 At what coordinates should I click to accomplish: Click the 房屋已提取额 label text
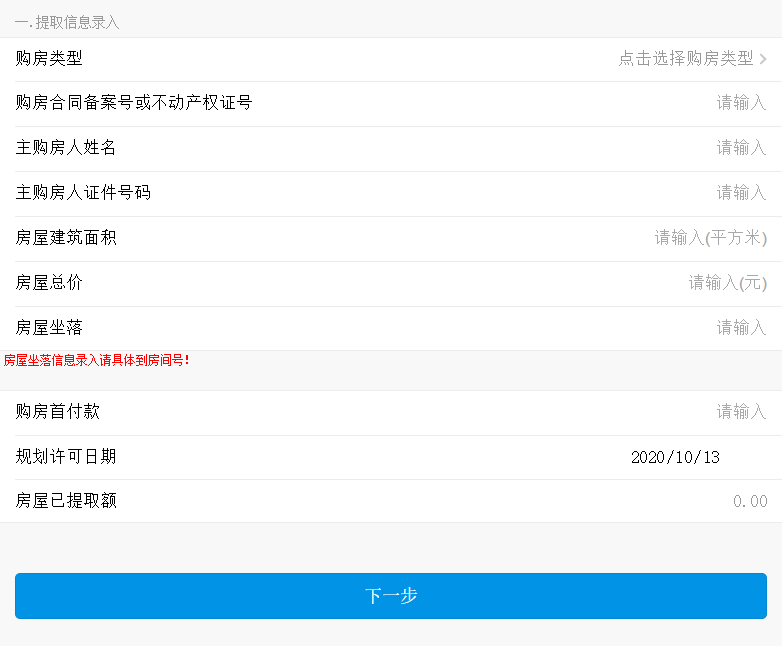click(x=66, y=501)
